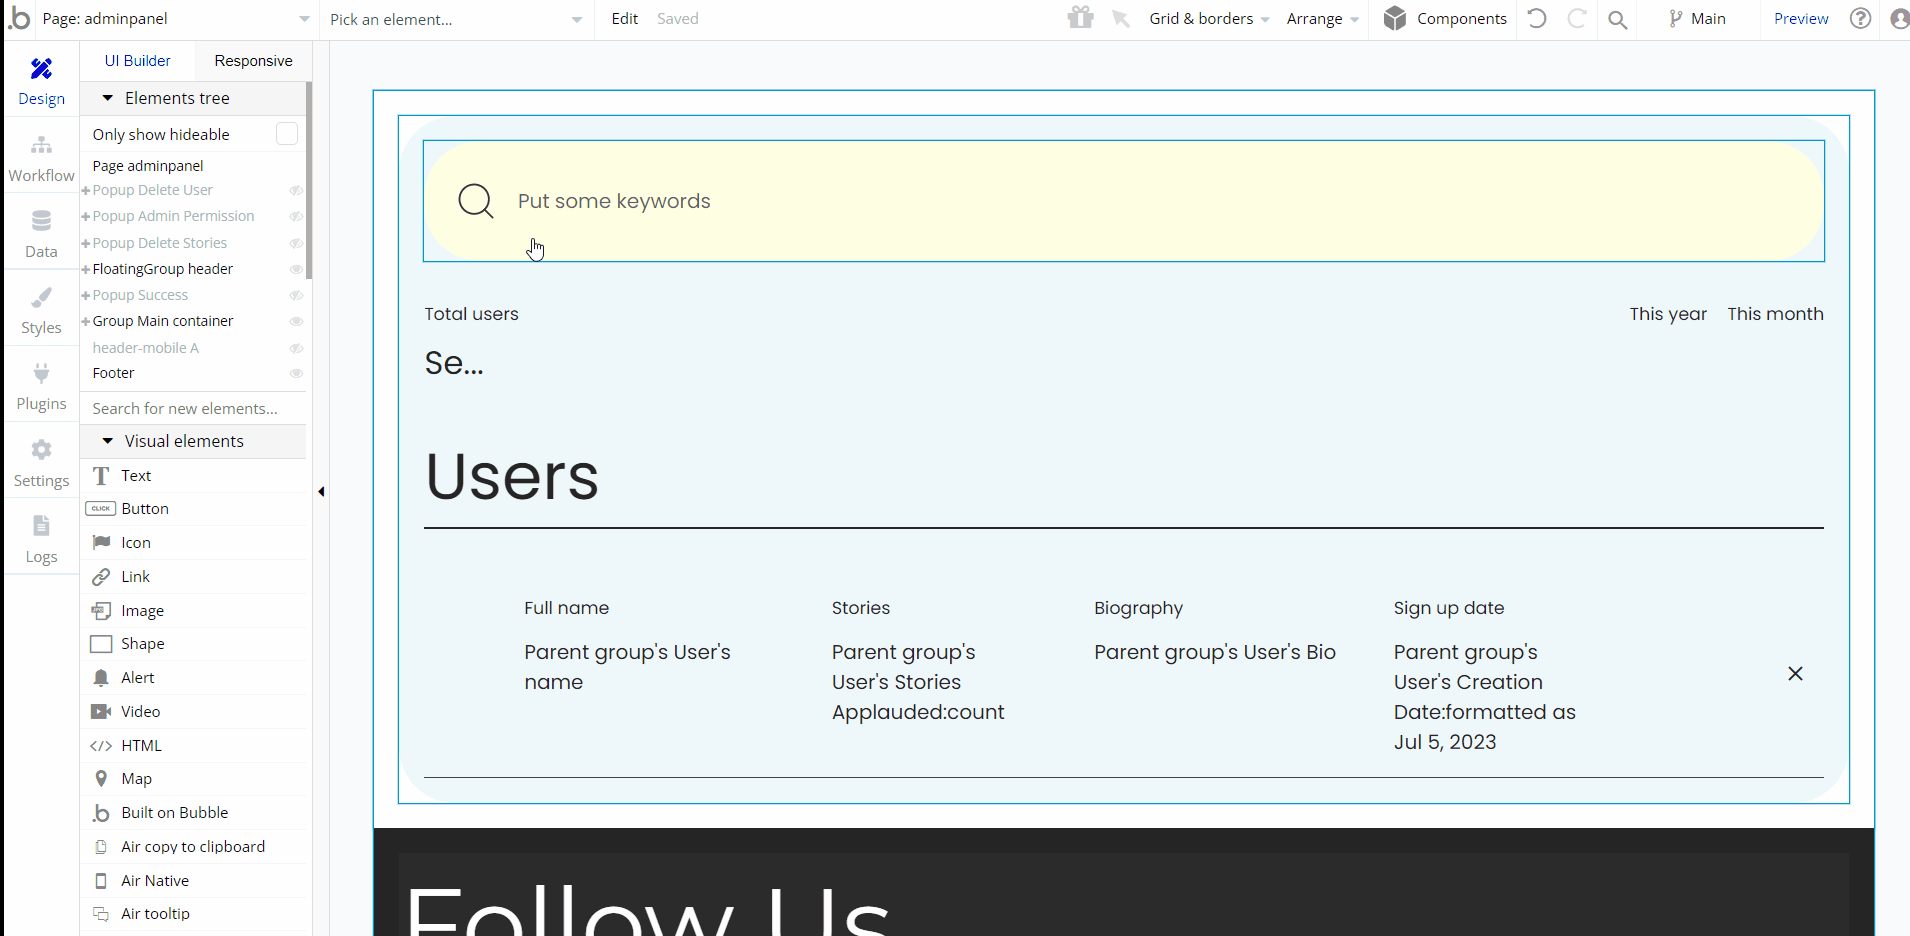Toggle visibility of FloatingGroup header
The width and height of the screenshot is (1910, 936).
pos(296,269)
